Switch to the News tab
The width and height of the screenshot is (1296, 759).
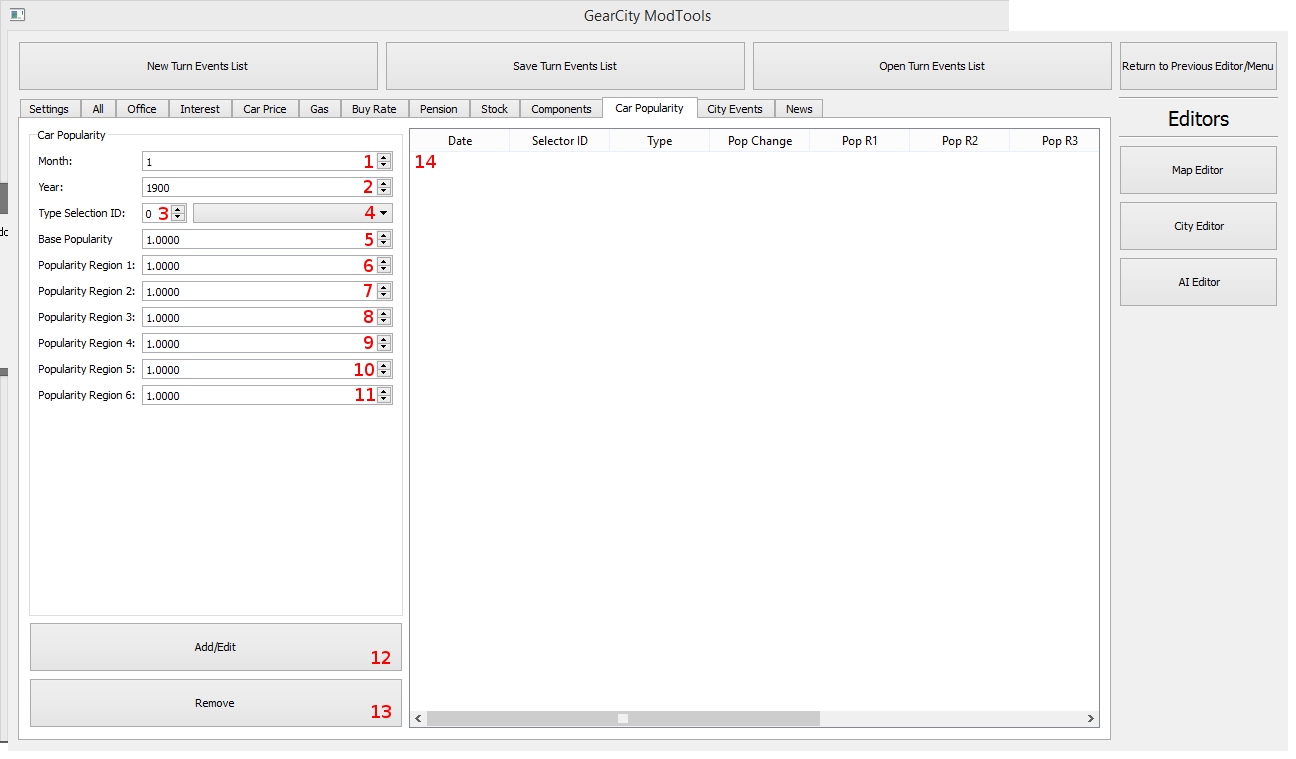coord(799,109)
